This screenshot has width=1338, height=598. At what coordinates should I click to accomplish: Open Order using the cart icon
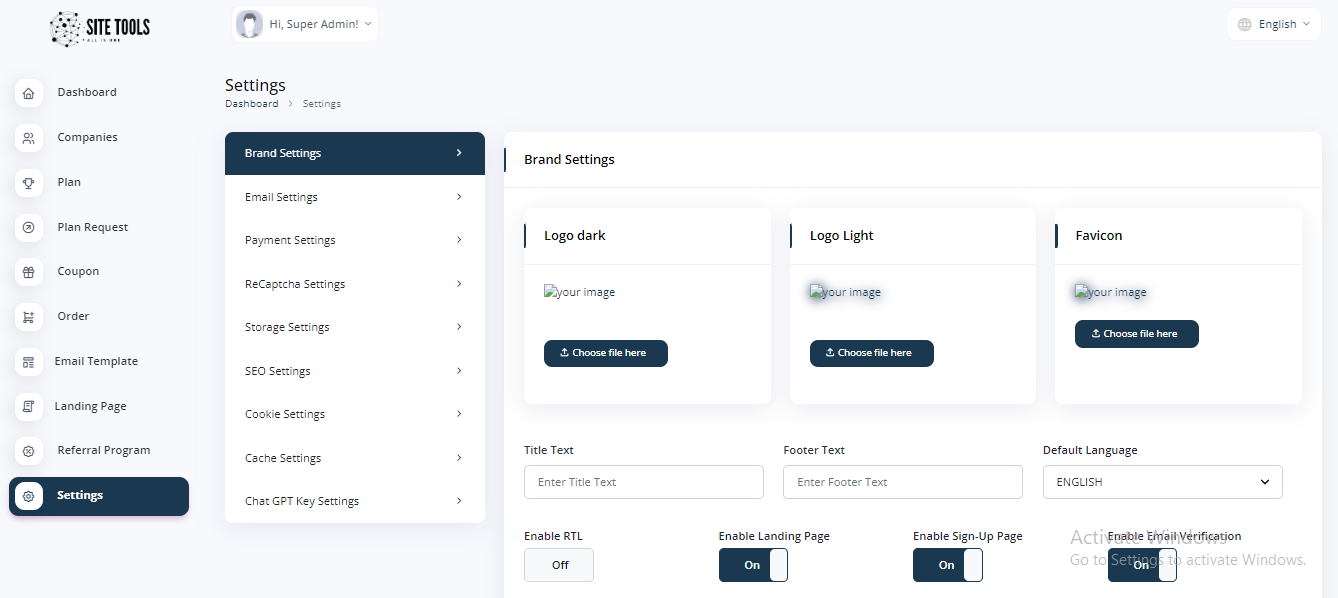[x=29, y=317]
